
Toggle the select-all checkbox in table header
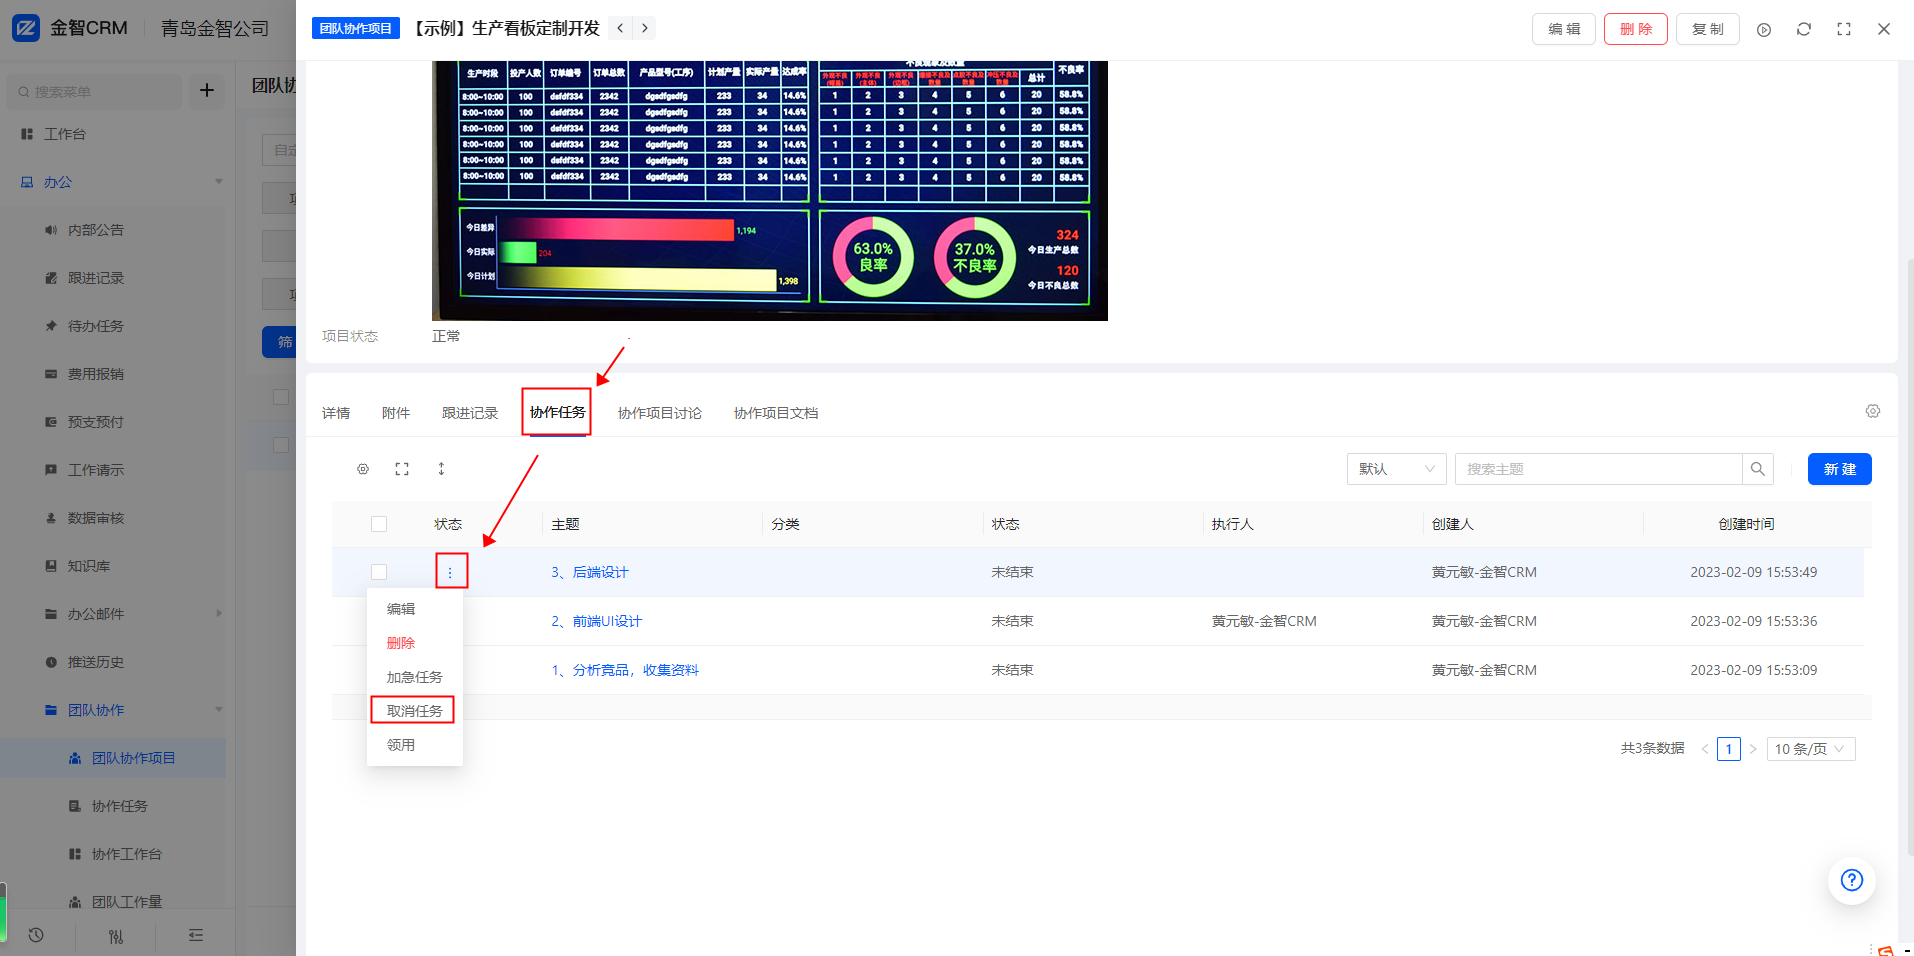tap(379, 524)
